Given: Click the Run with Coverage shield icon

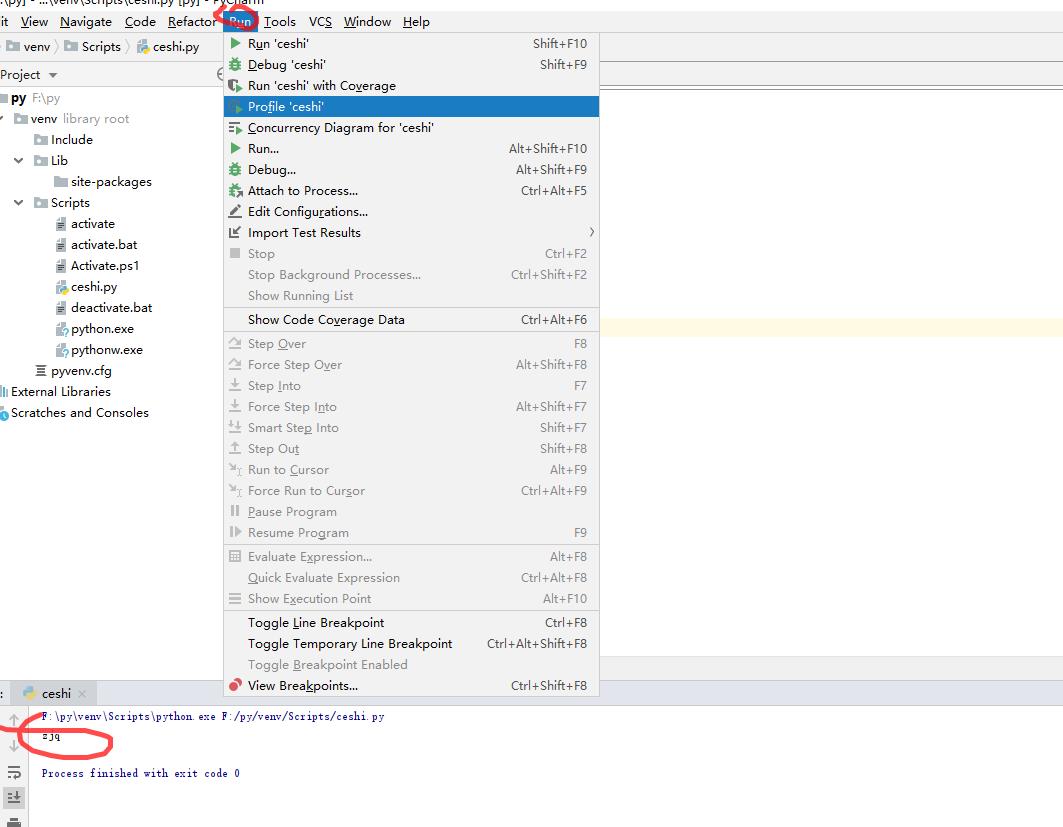Looking at the screenshot, I should tap(235, 85).
